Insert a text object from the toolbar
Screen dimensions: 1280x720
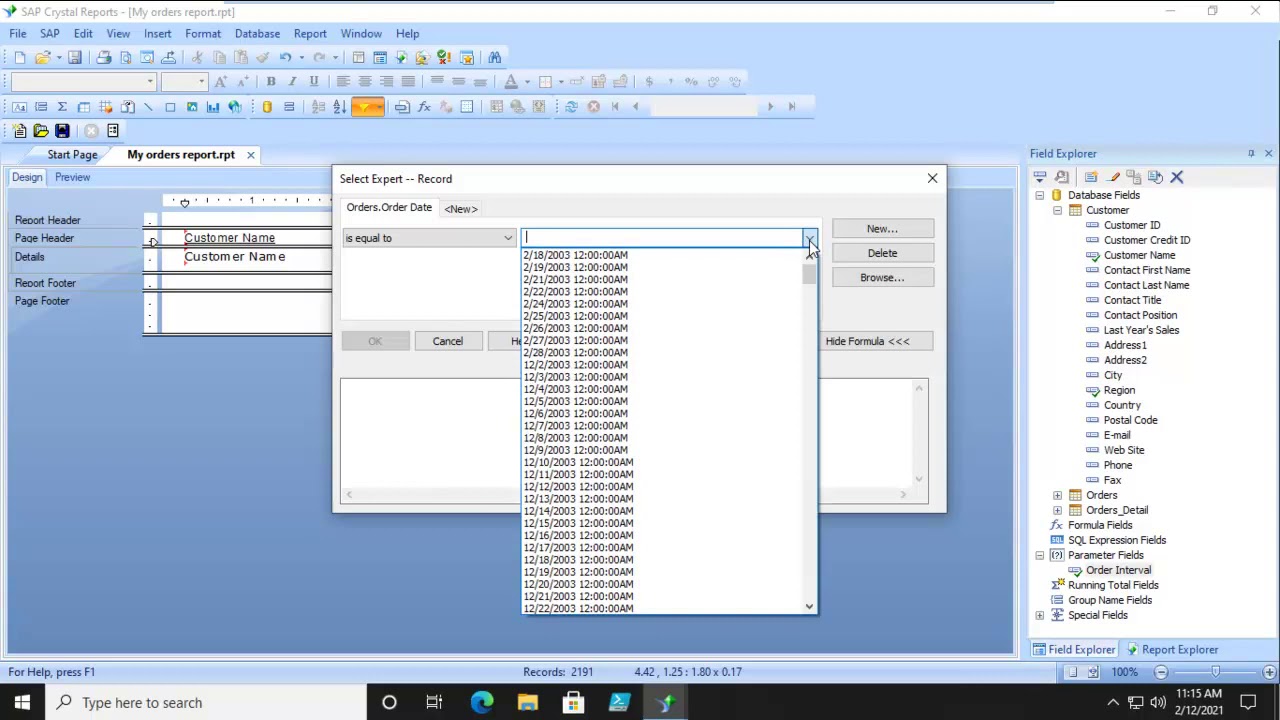[19, 107]
